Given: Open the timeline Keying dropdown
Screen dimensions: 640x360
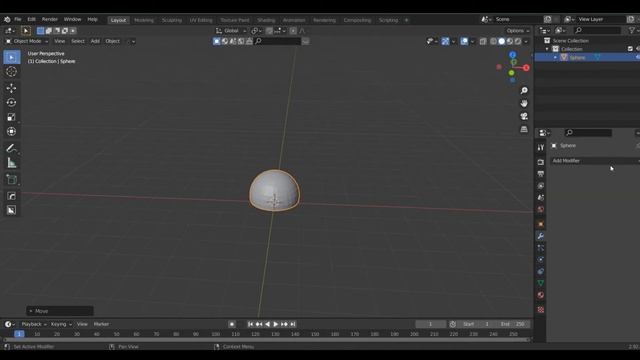Looking at the screenshot, I should click(x=61, y=324).
